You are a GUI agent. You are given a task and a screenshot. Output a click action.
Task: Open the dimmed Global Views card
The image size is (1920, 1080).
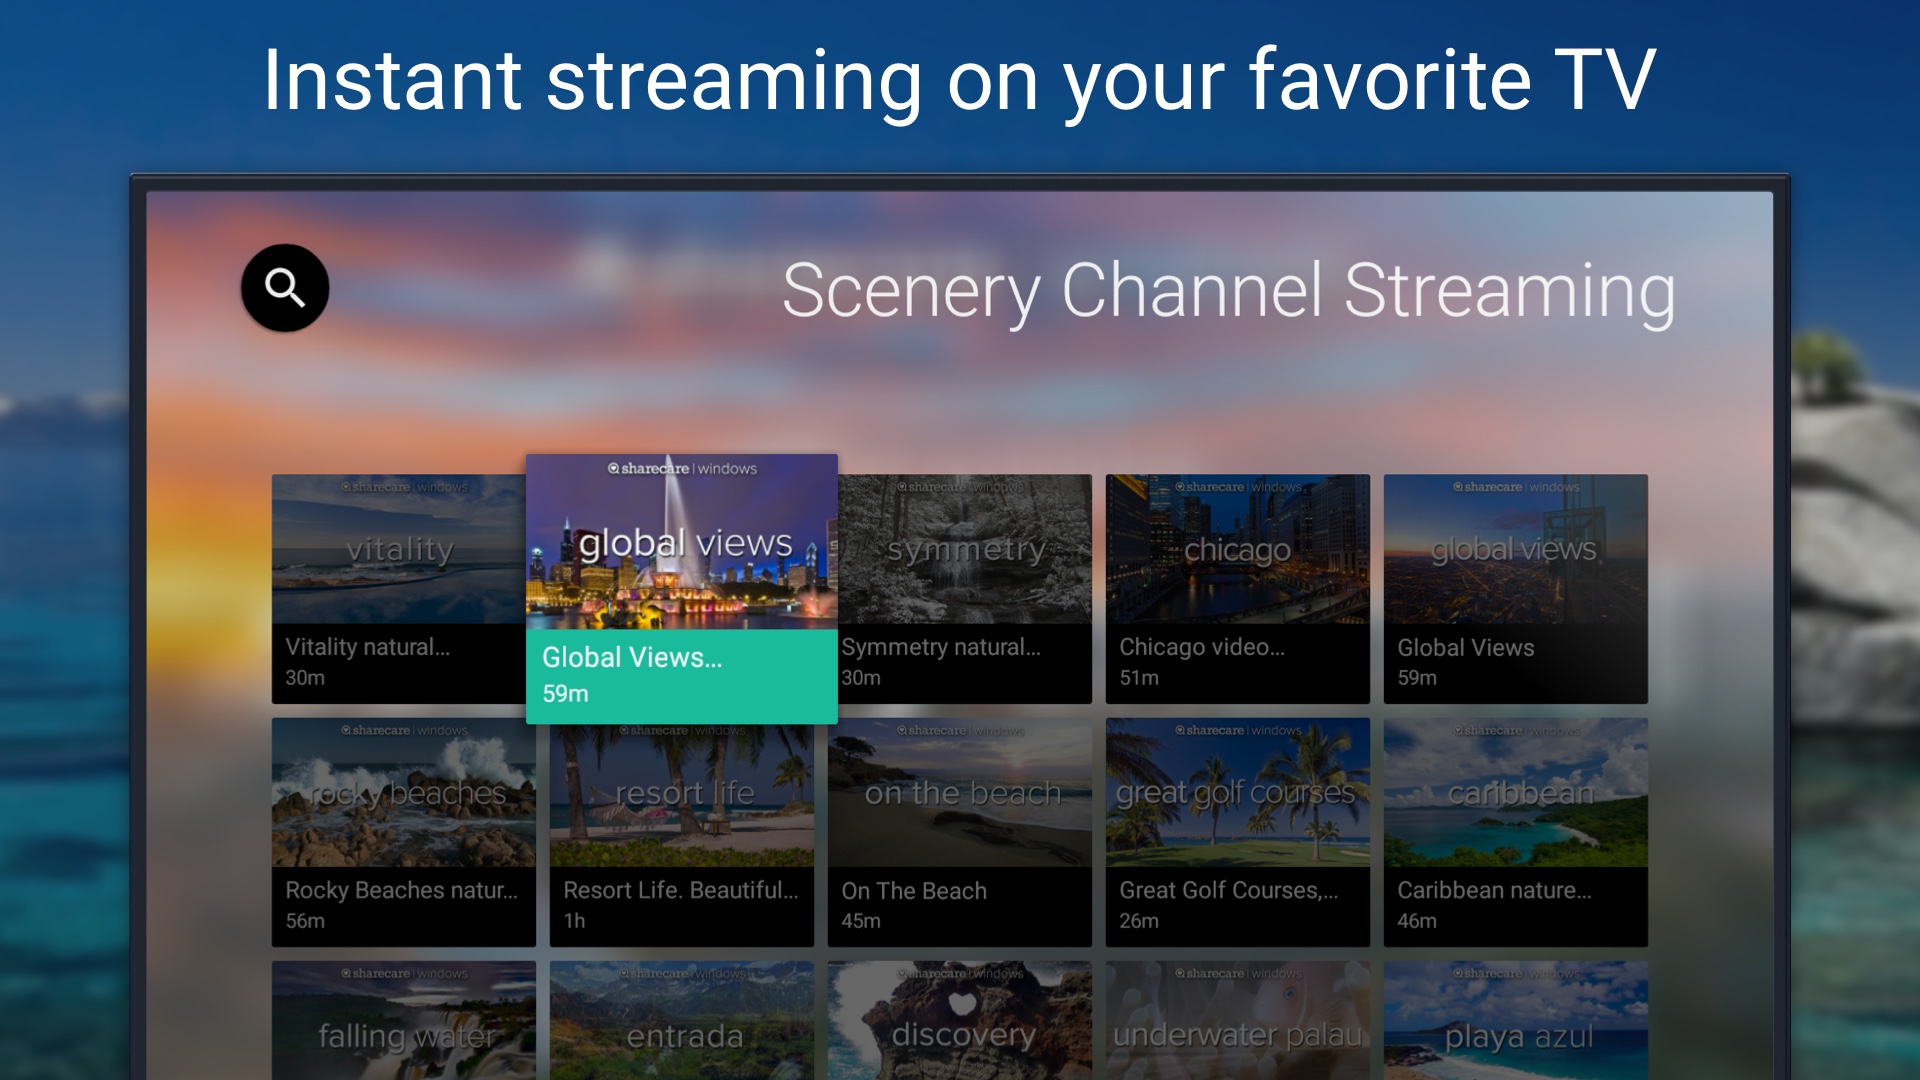coord(1516,589)
